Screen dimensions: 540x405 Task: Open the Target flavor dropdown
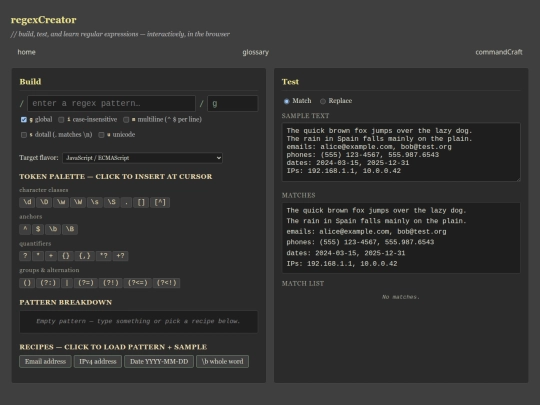click(142, 158)
